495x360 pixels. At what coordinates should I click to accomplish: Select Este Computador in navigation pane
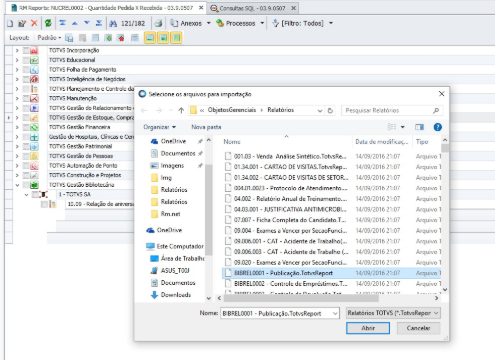[x=180, y=246]
